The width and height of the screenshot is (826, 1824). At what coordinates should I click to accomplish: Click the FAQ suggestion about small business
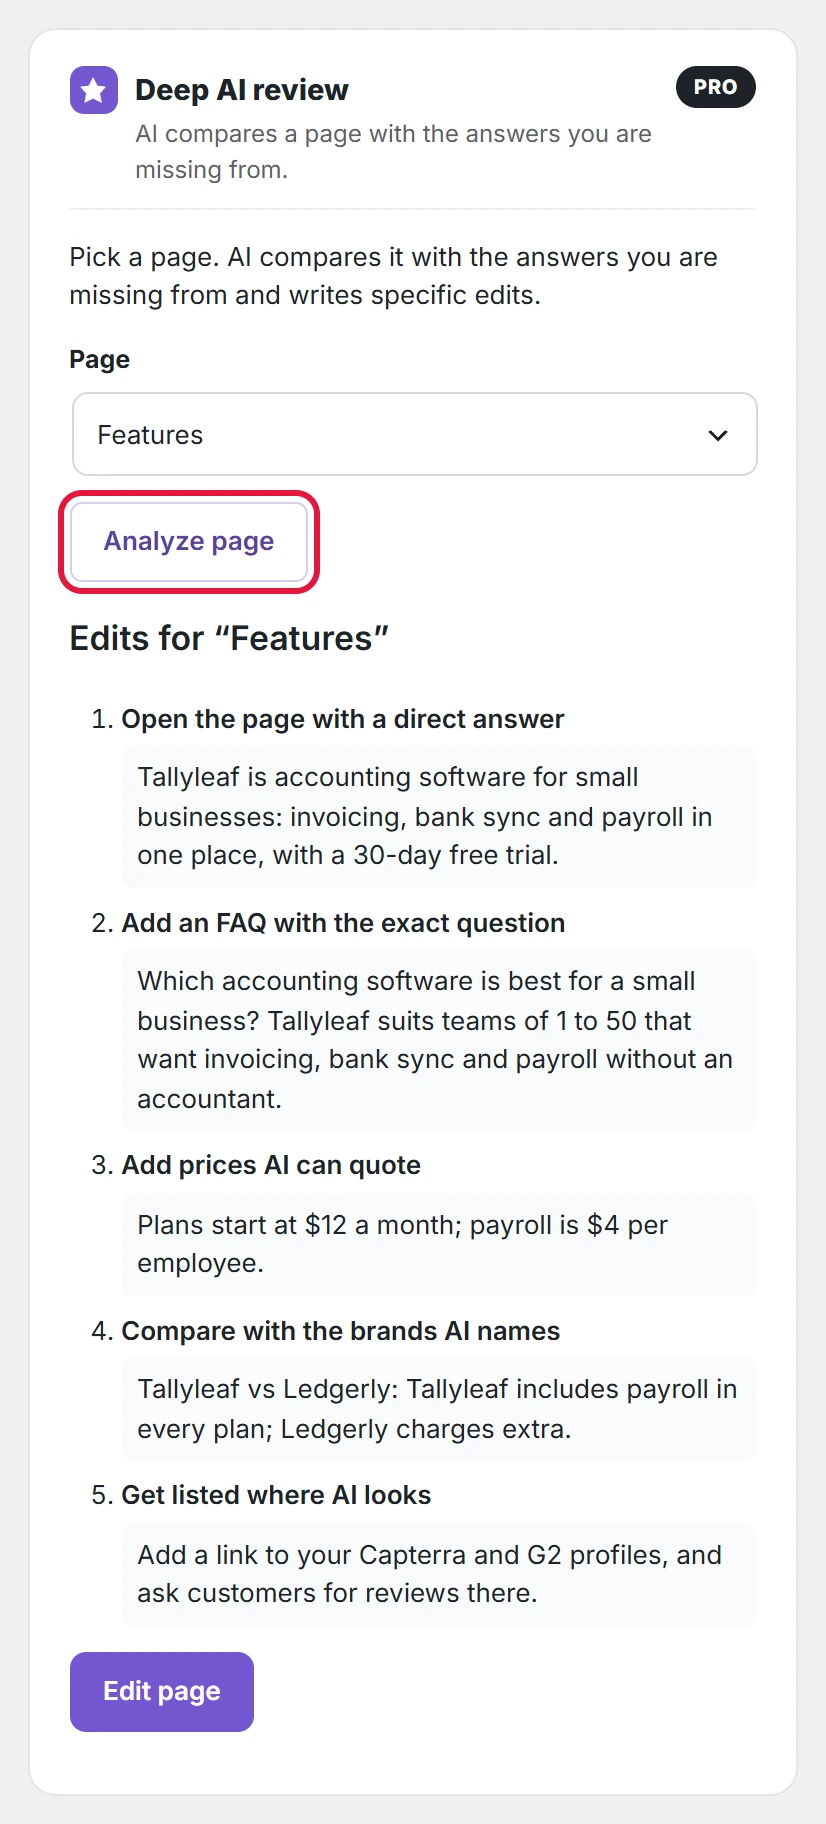pos(439,1040)
